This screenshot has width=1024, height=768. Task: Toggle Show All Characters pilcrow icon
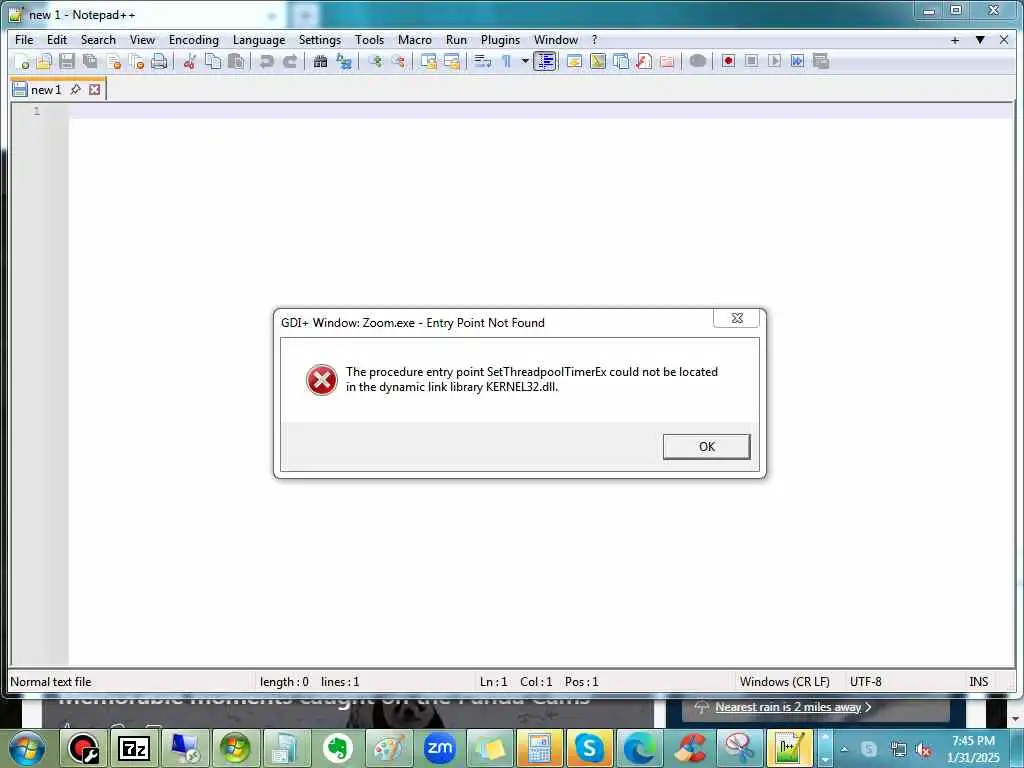click(506, 61)
